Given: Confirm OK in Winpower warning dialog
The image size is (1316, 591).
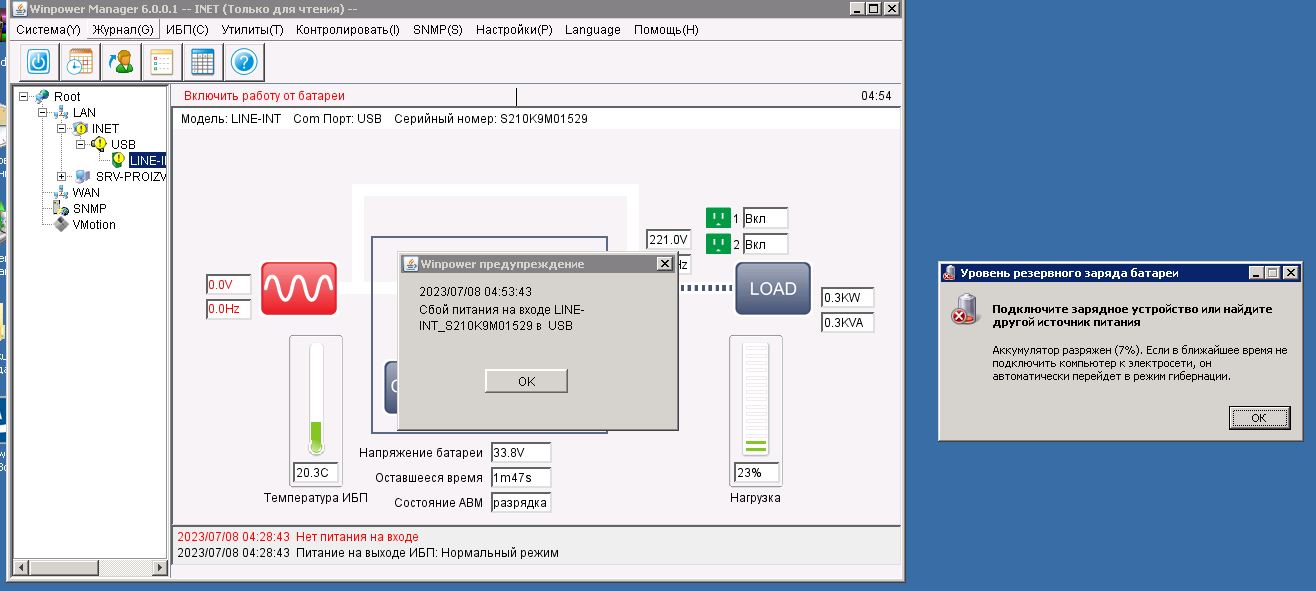Looking at the screenshot, I should 526,381.
